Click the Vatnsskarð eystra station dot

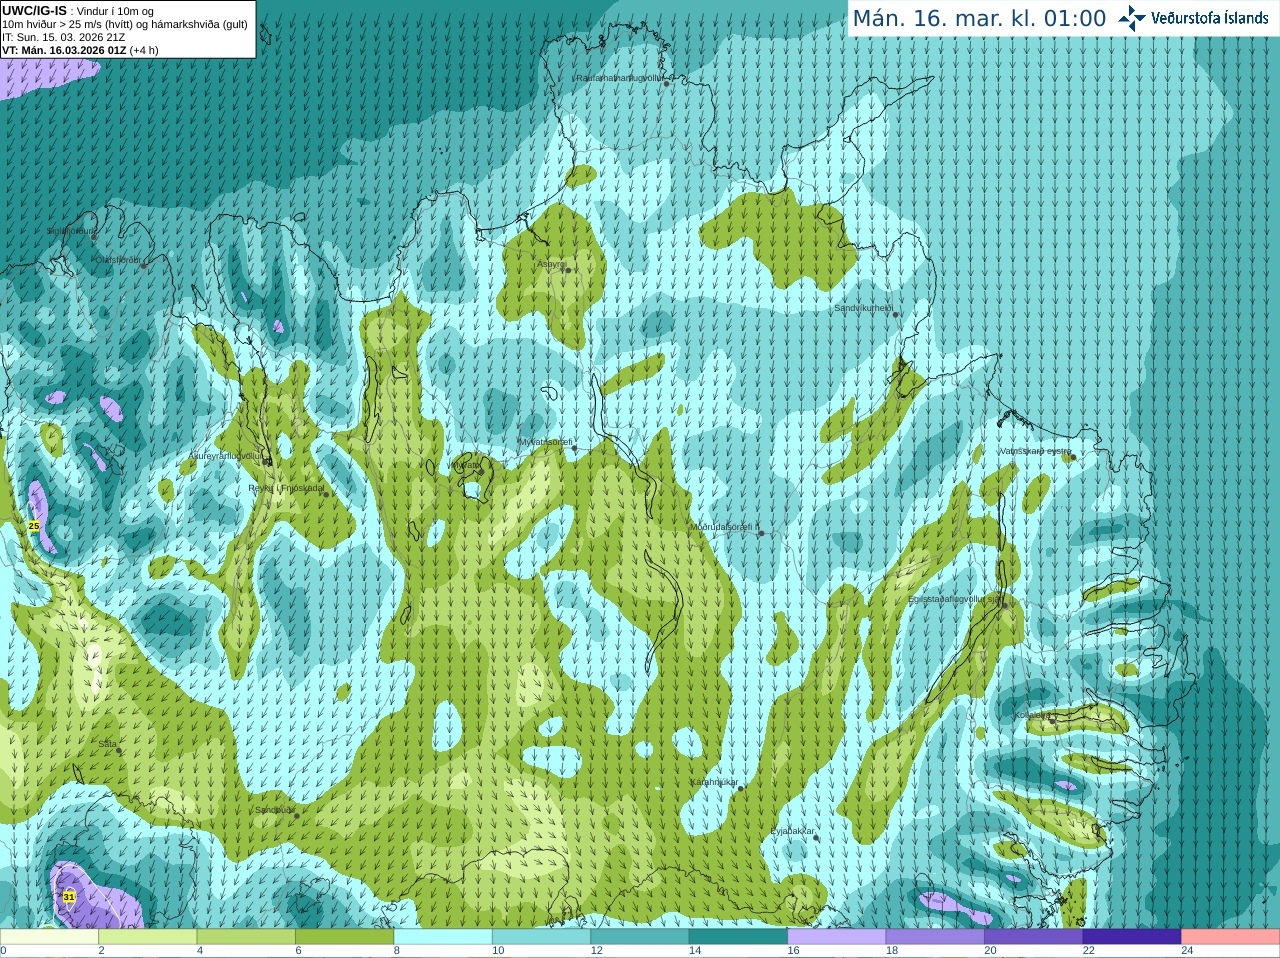[1073, 457]
